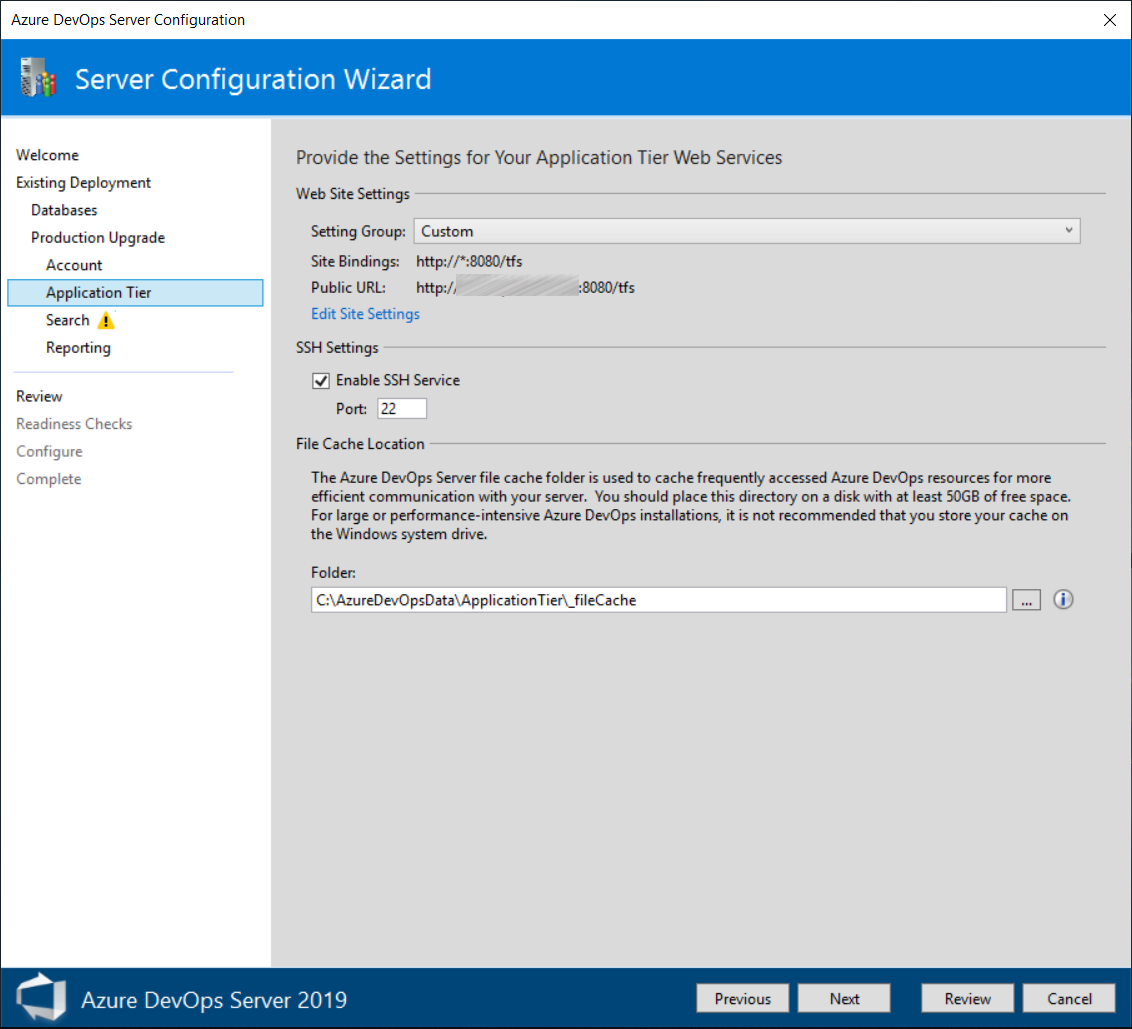Viewport: 1132px width, 1029px height.
Task: Click the file cache description paragraph
Action: pos(691,506)
